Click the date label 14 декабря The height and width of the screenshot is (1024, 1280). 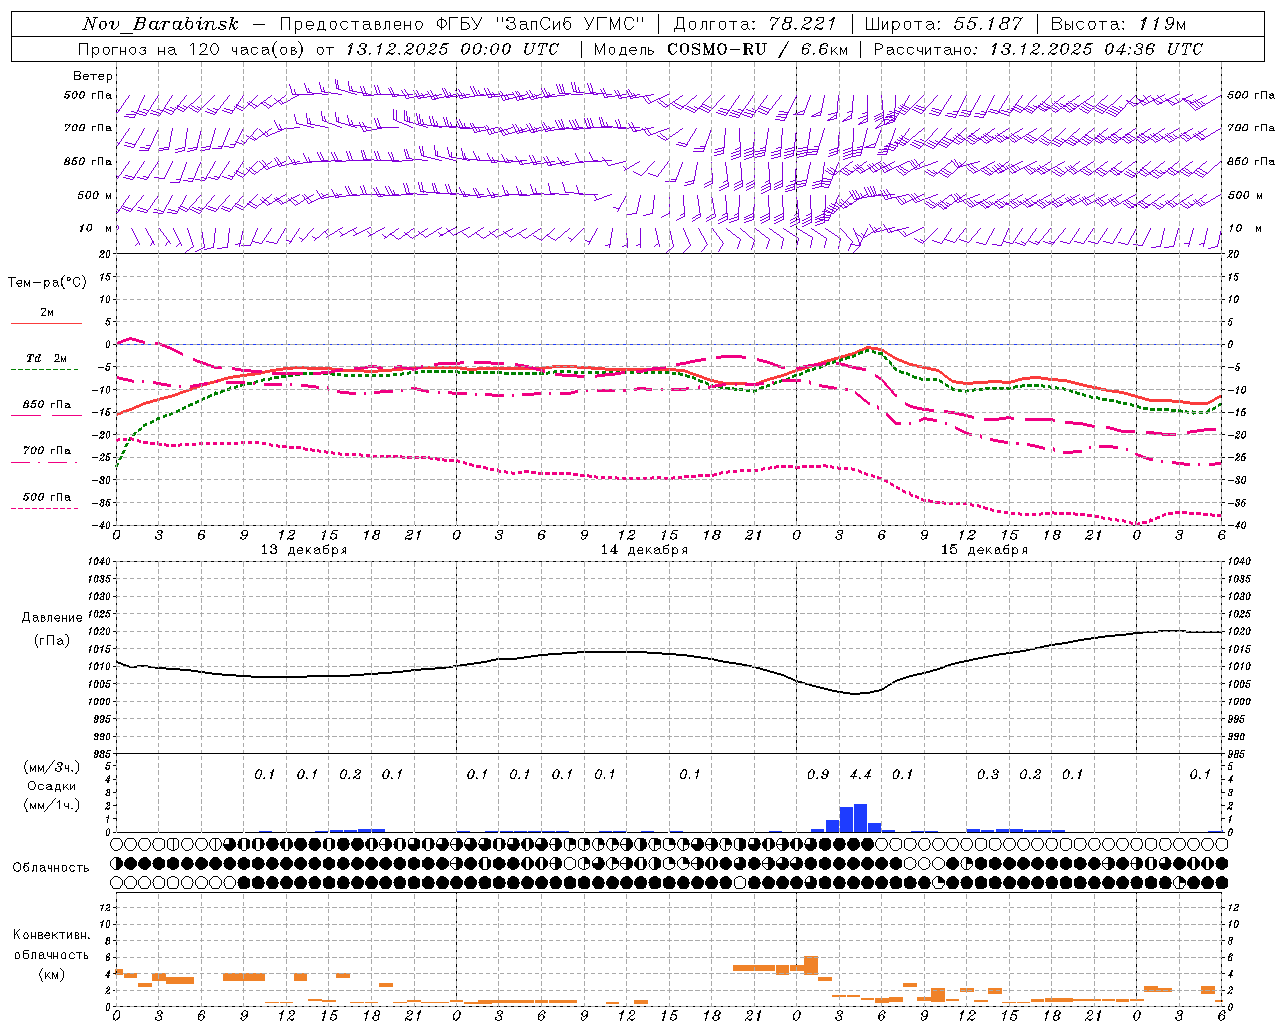(x=644, y=550)
